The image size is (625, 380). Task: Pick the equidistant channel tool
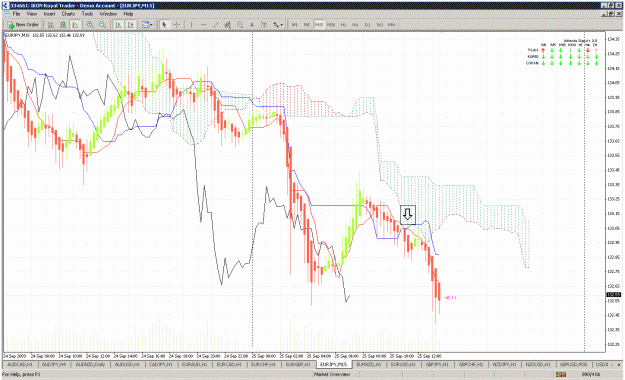pos(228,25)
